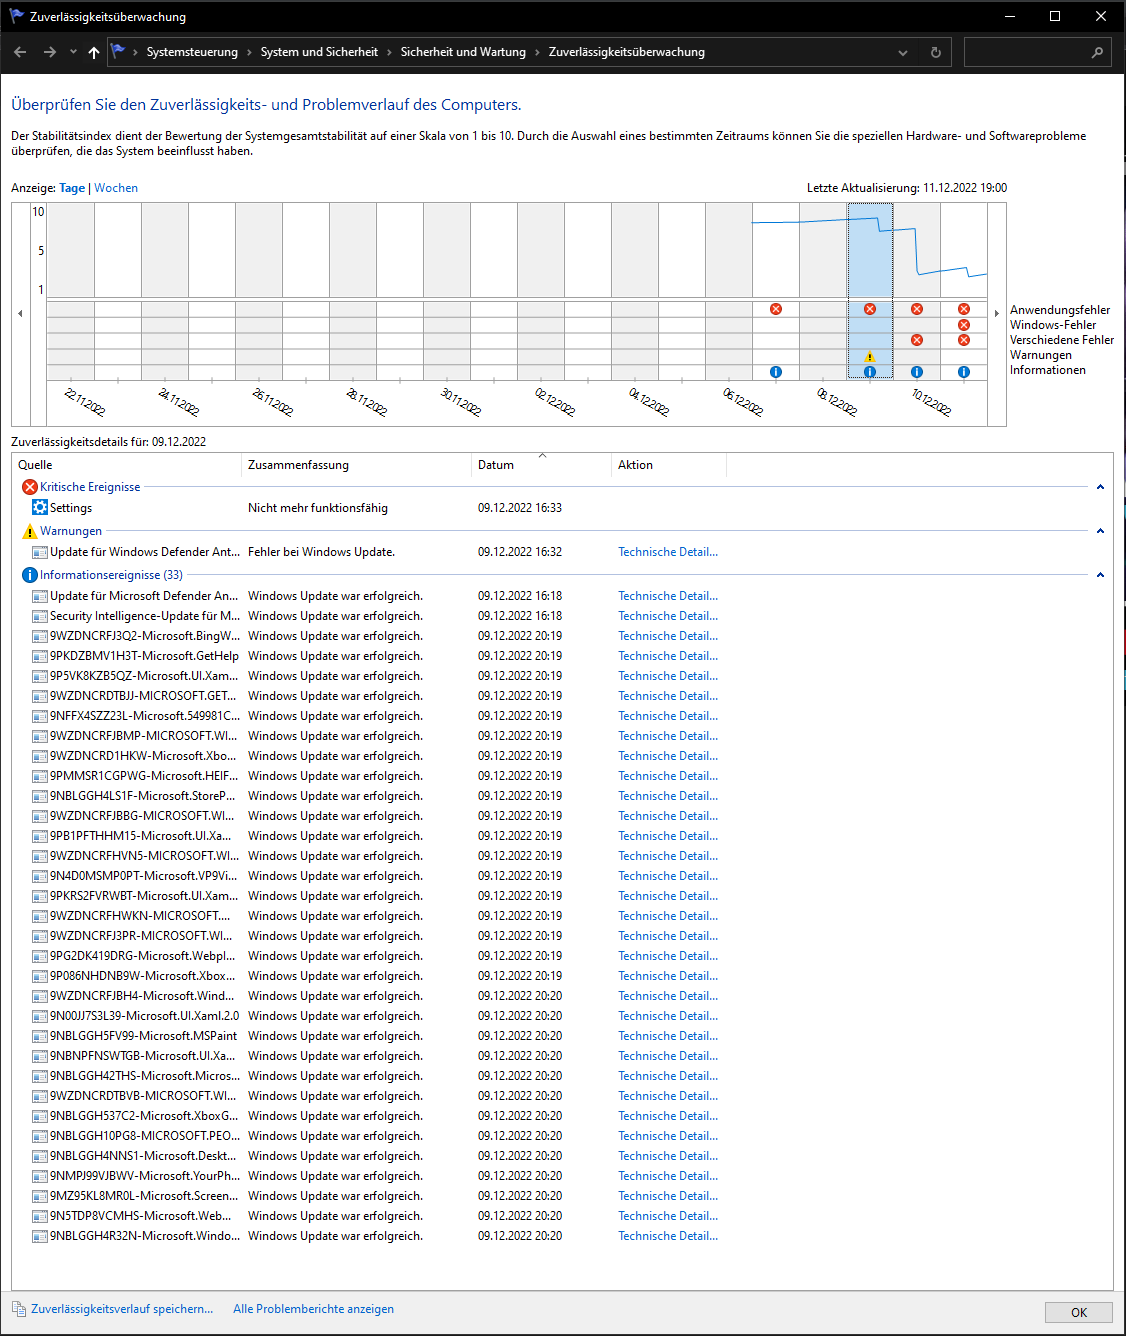The image size is (1126, 1336).
Task: Open Technische Details for 9NBLGGH5FV99 MSPaint row
Action: point(668,1036)
